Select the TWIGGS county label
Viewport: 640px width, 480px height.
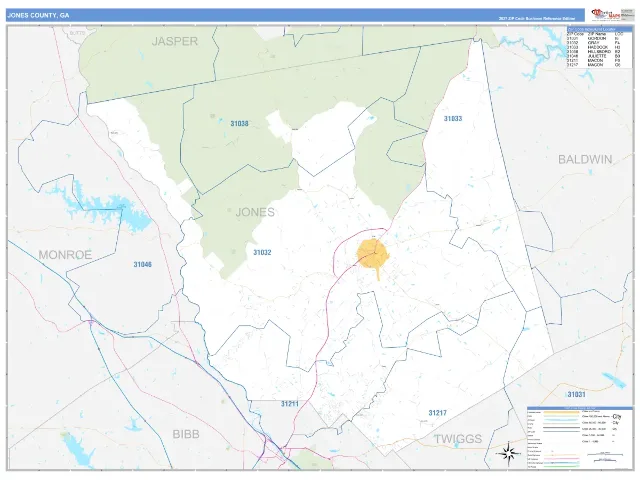[x=458, y=439]
